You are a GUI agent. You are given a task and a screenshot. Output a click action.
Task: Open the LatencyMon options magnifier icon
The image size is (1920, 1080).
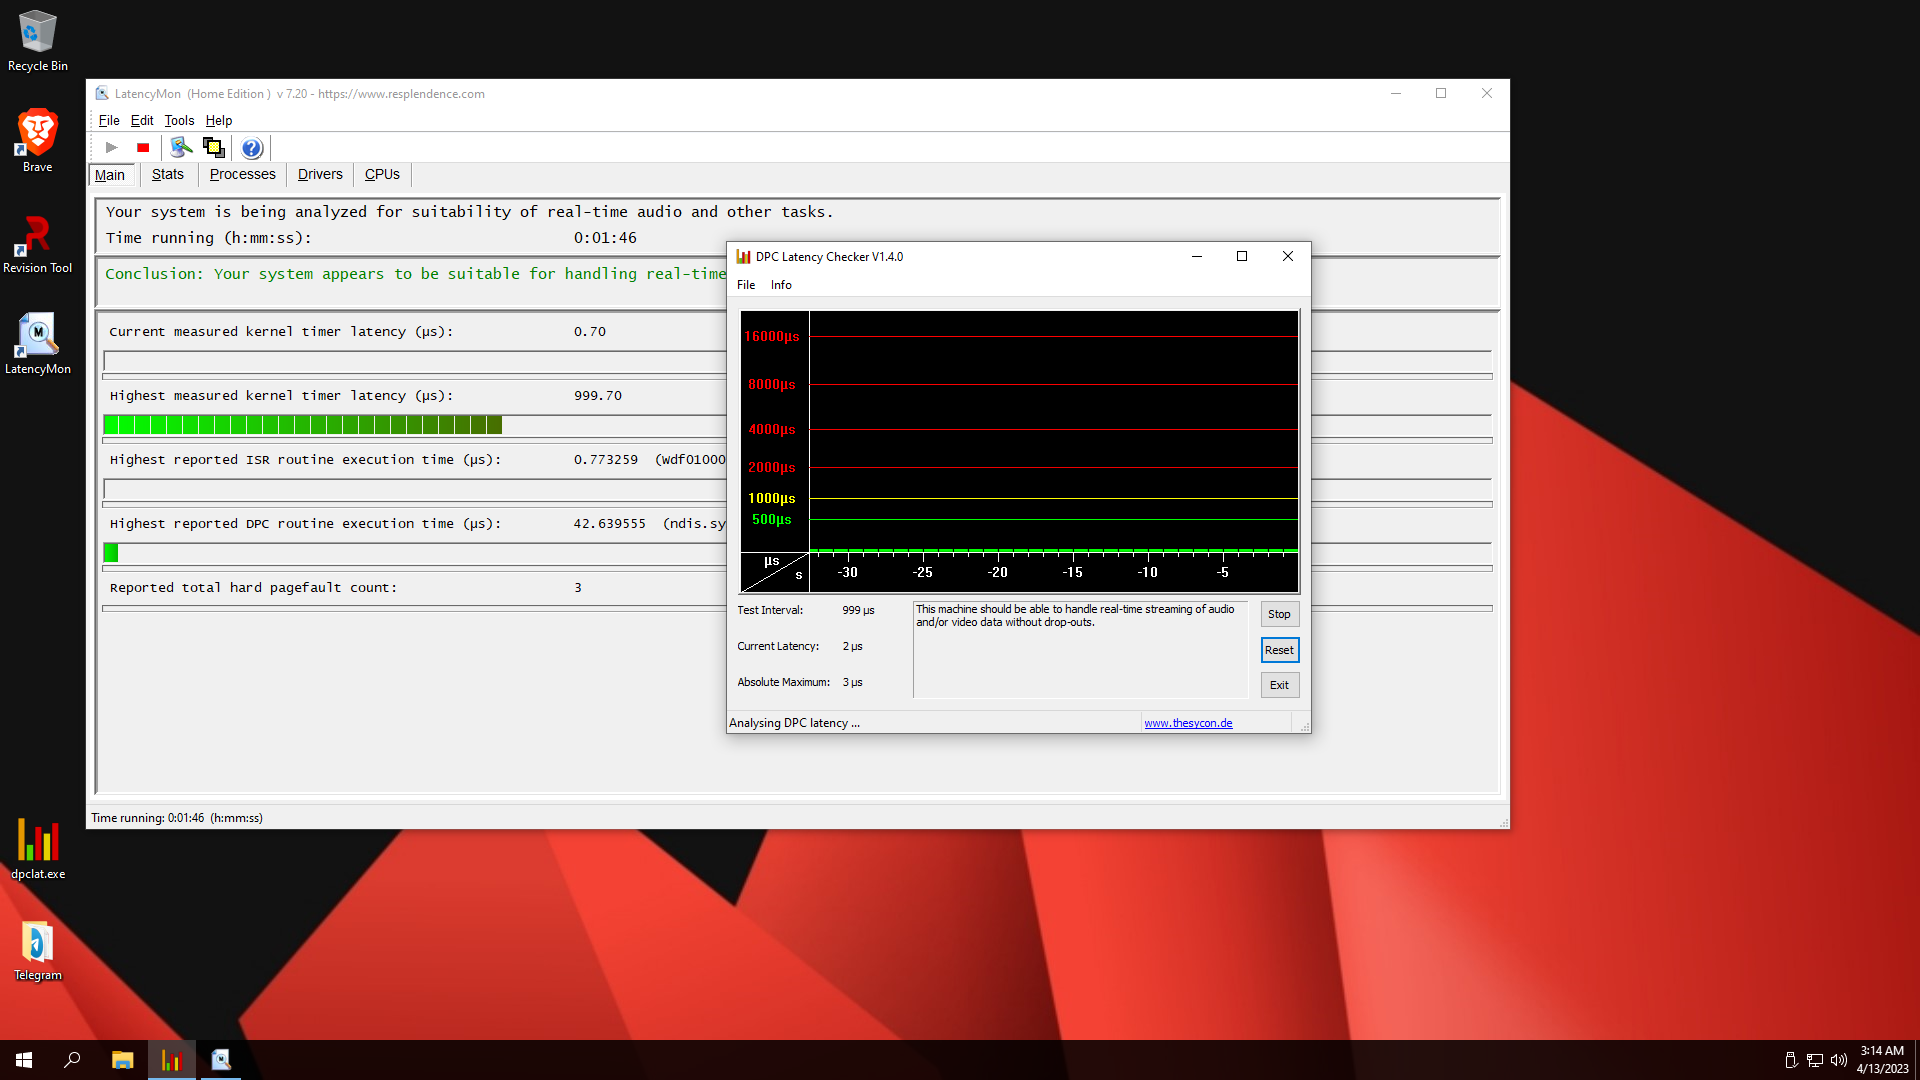pyautogui.click(x=181, y=148)
